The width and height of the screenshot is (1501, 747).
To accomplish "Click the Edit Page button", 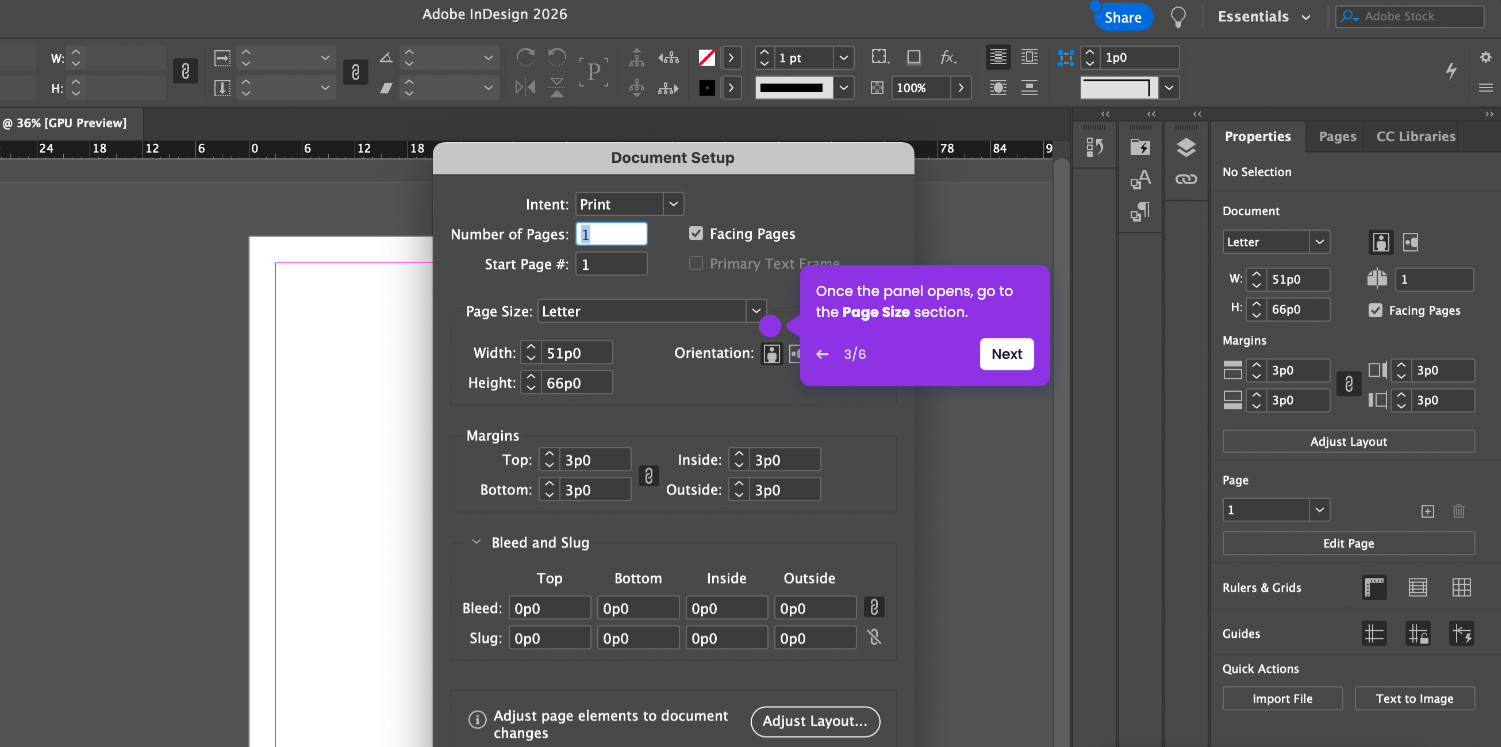I will pos(1349,543).
